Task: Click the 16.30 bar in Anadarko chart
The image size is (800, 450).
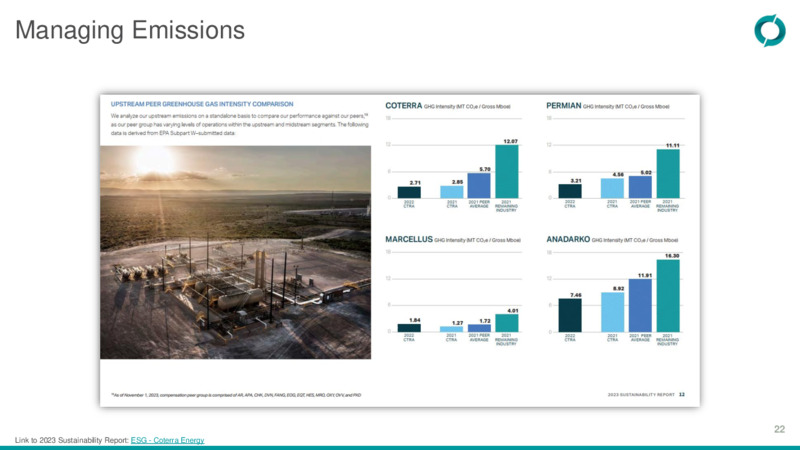Action: pos(668,296)
